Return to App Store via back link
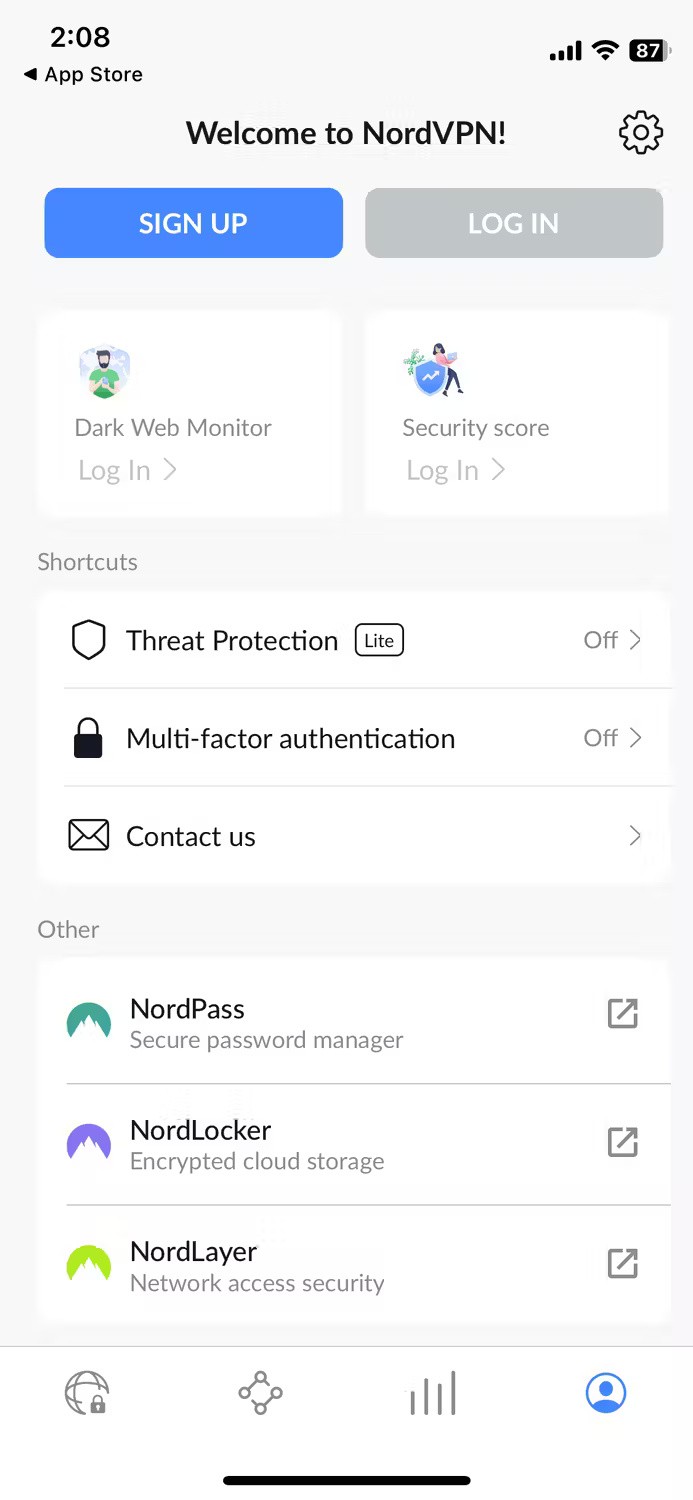Screen dimensions: 693x1500 pyautogui.click(x=84, y=74)
